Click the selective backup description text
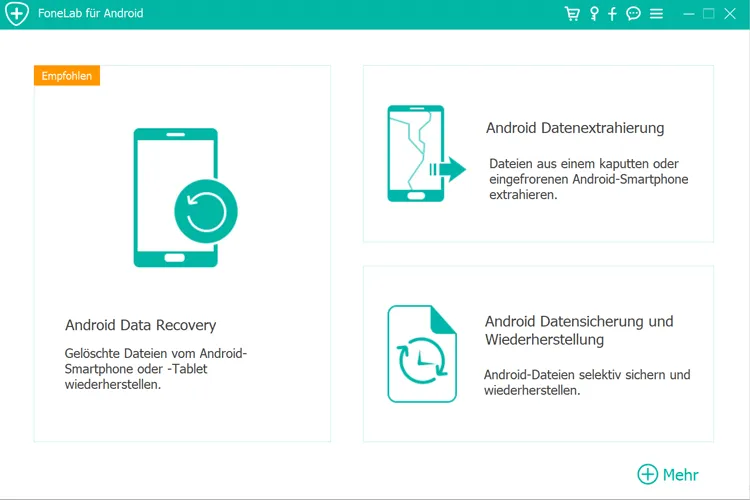Image resolution: width=750 pixels, height=500 pixels. pos(587,383)
